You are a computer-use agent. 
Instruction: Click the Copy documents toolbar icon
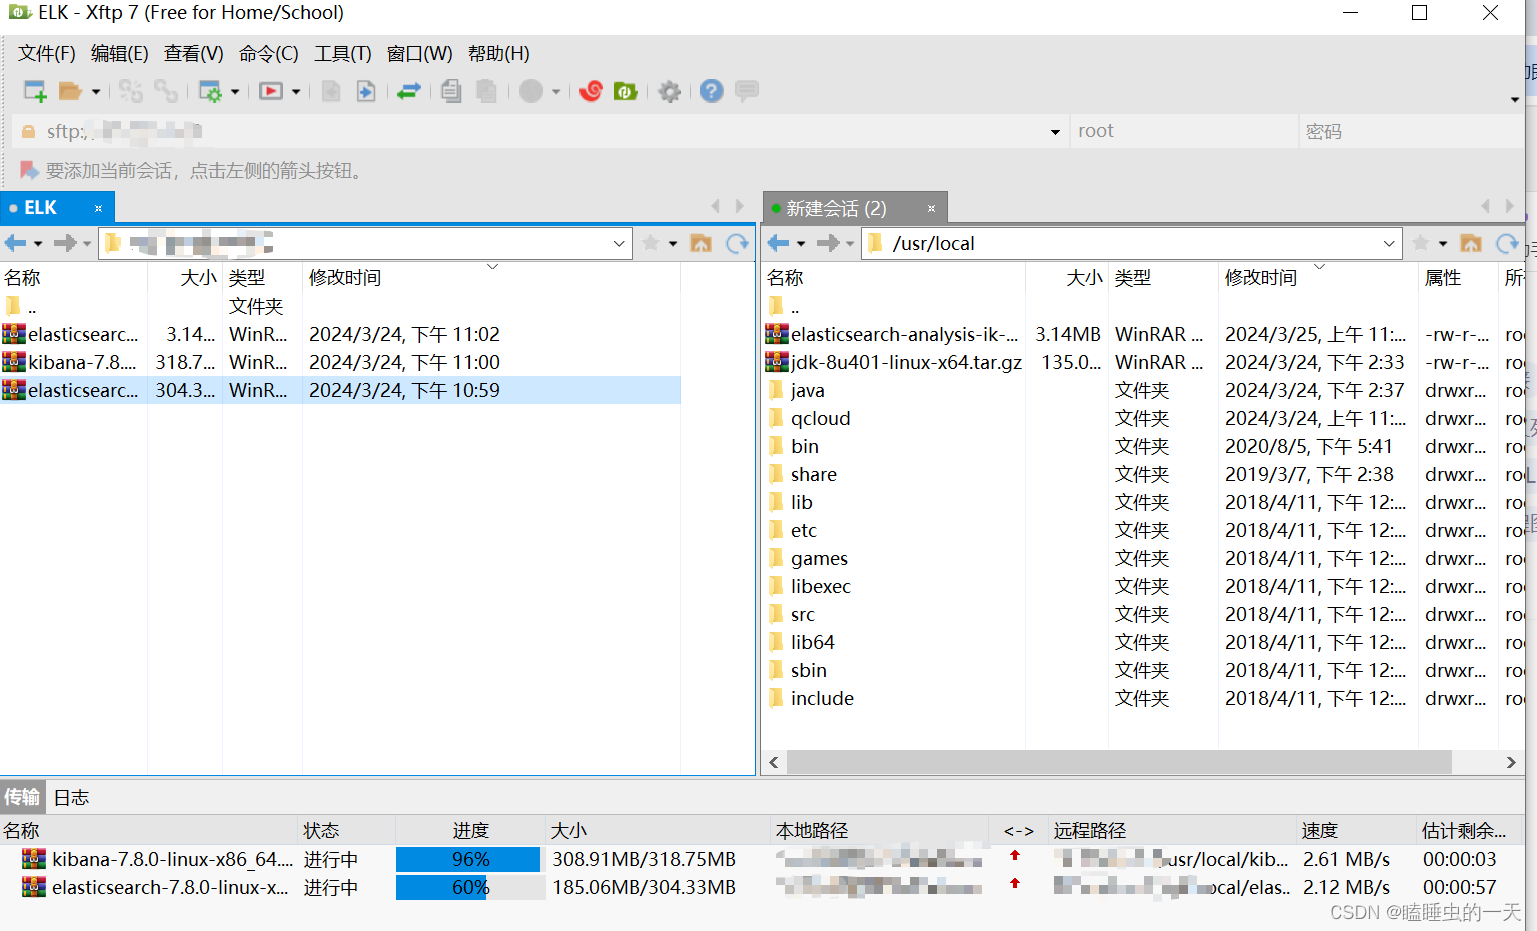[x=451, y=91]
